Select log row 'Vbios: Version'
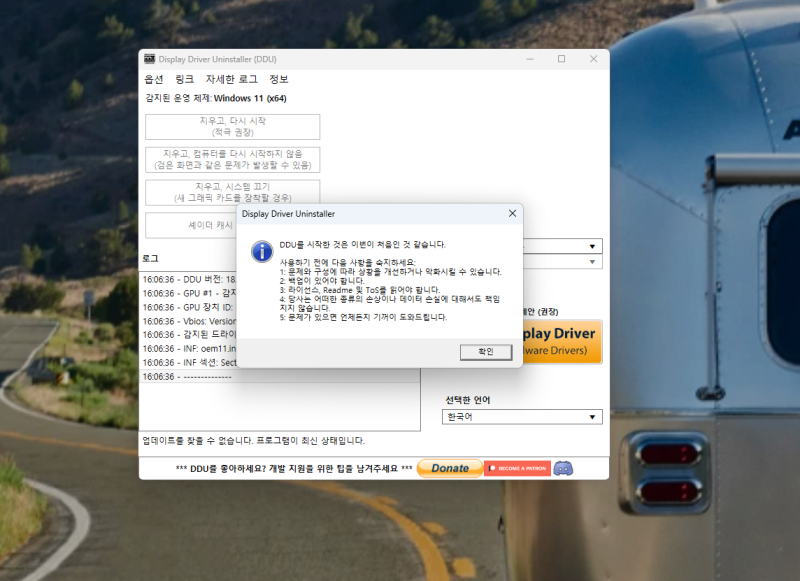 tap(189, 321)
